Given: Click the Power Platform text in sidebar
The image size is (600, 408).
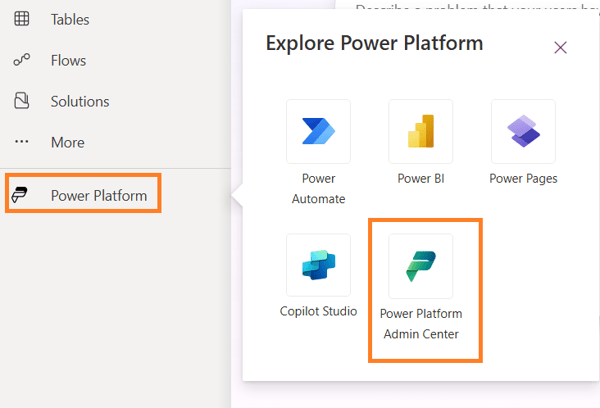Looking at the screenshot, I should tap(99, 195).
